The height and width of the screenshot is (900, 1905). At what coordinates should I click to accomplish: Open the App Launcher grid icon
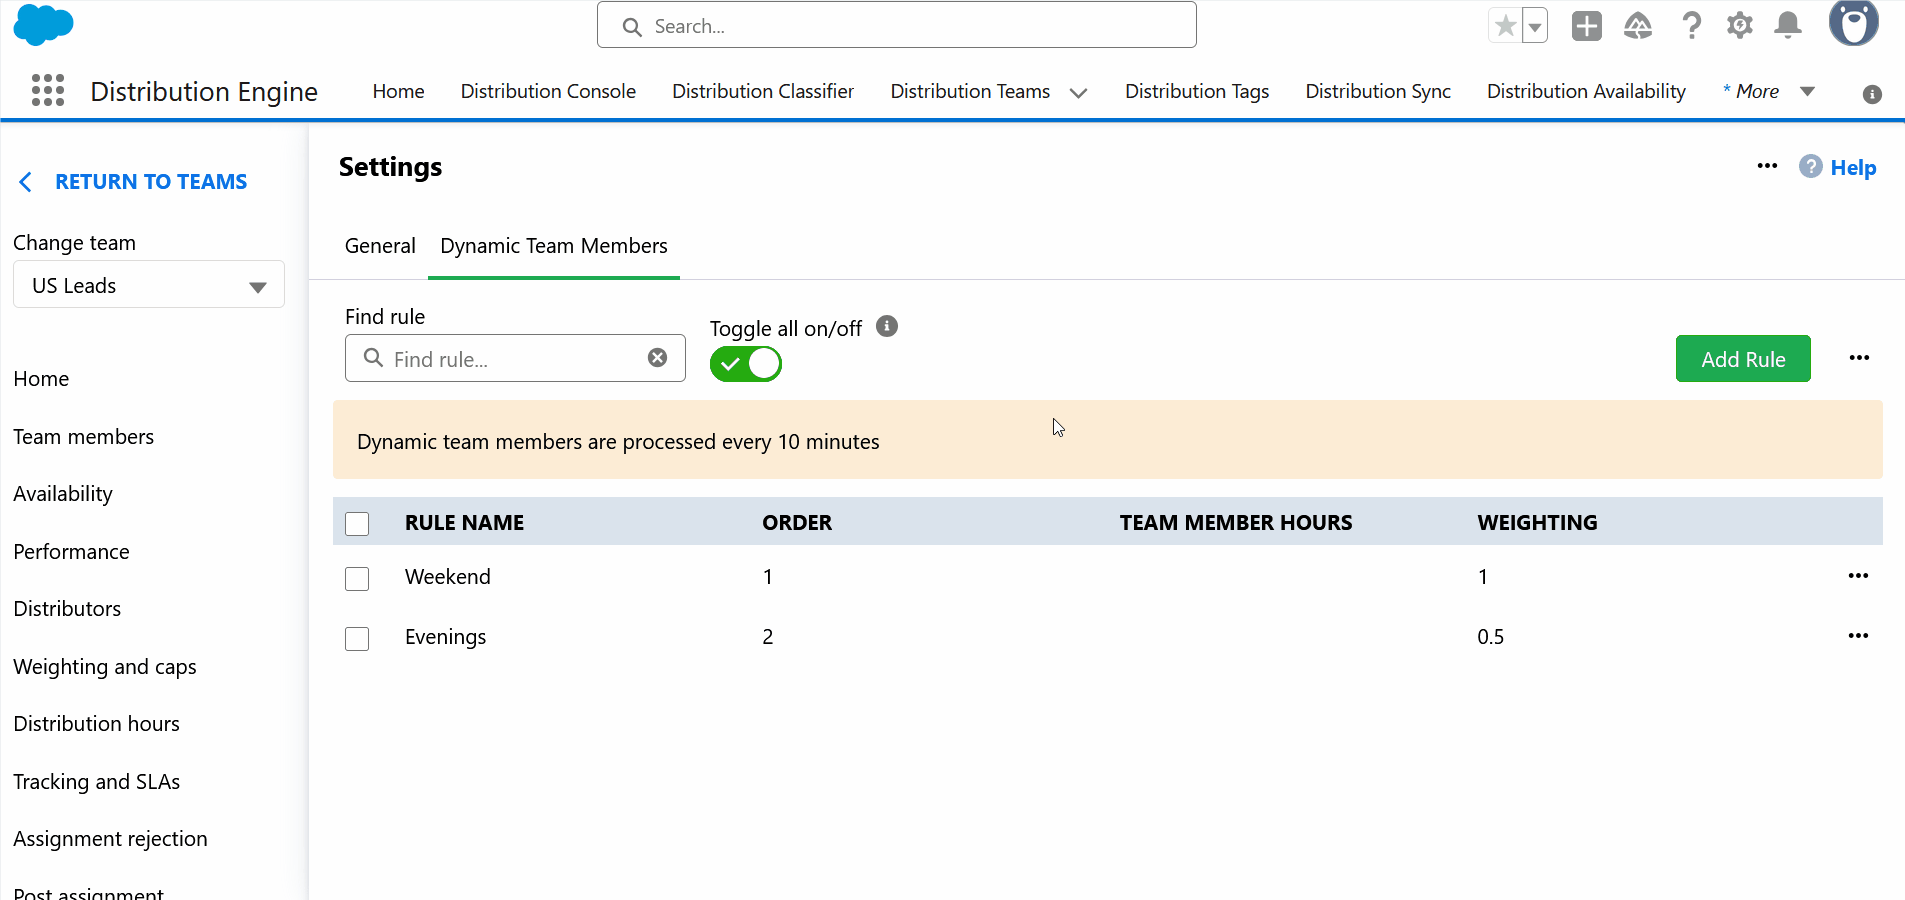click(x=48, y=90)
